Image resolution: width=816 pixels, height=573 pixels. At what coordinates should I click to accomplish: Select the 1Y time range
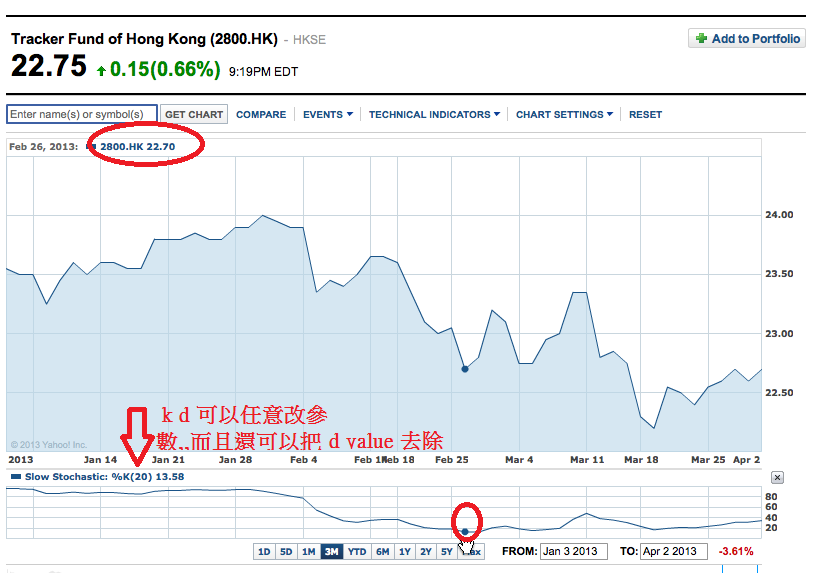(405, 552)
